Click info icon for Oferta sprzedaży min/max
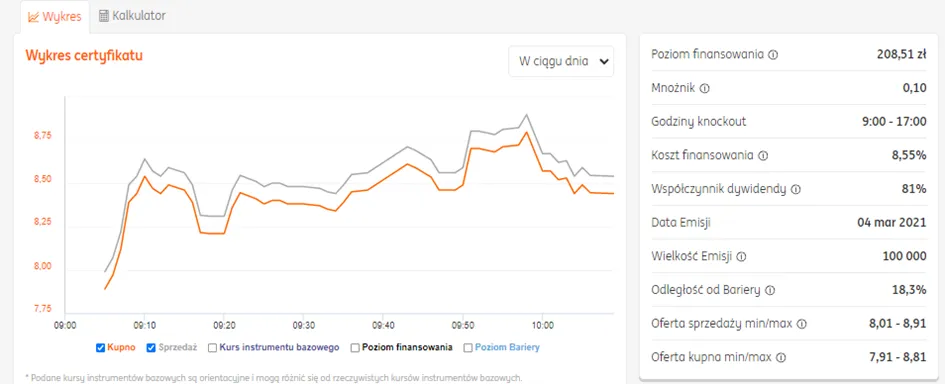 802,324
